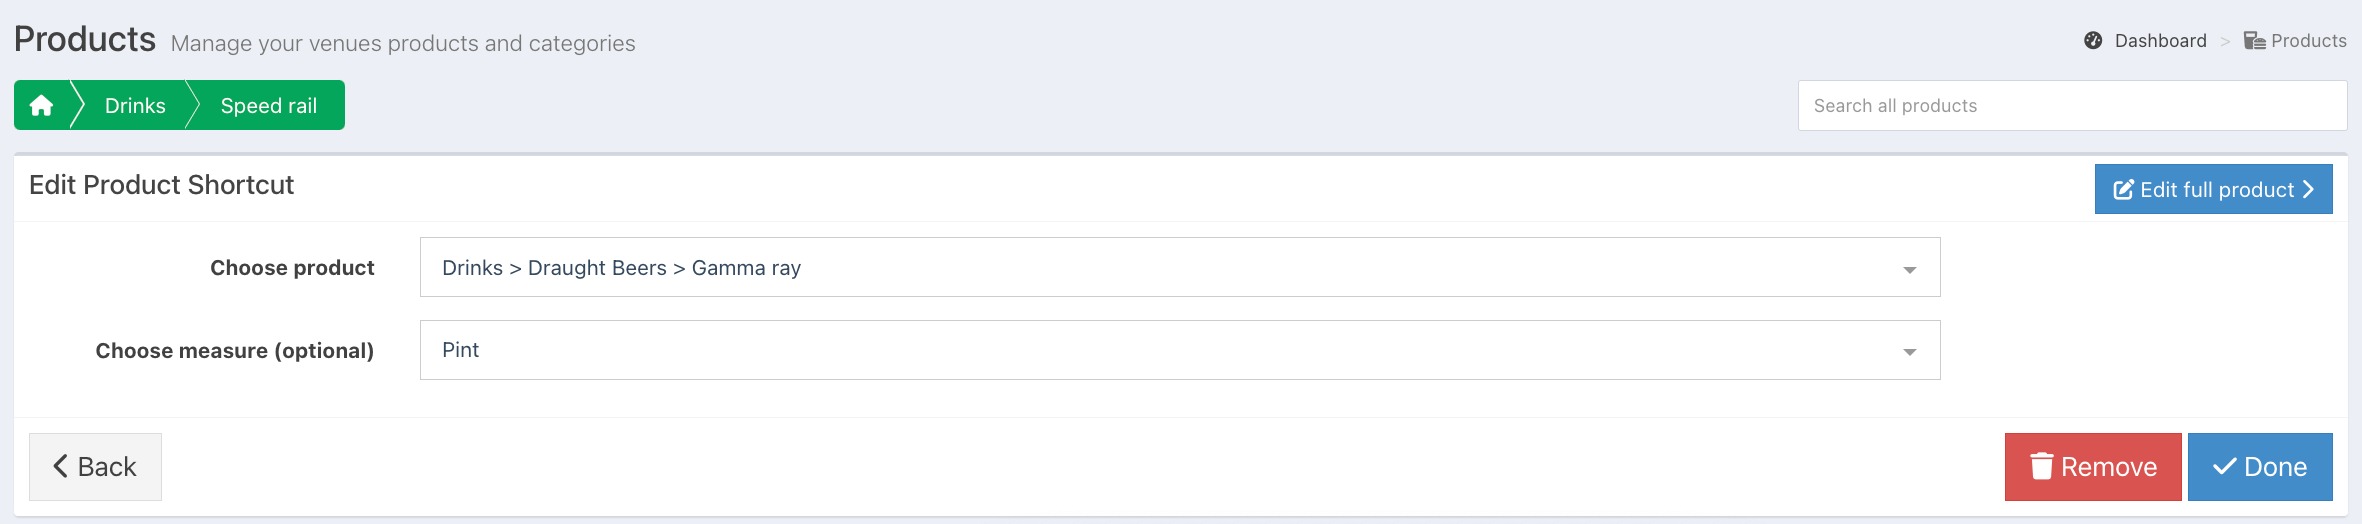Click the Dashboard link
The height and width of the screenshot is (524, 2362).
2160,41
